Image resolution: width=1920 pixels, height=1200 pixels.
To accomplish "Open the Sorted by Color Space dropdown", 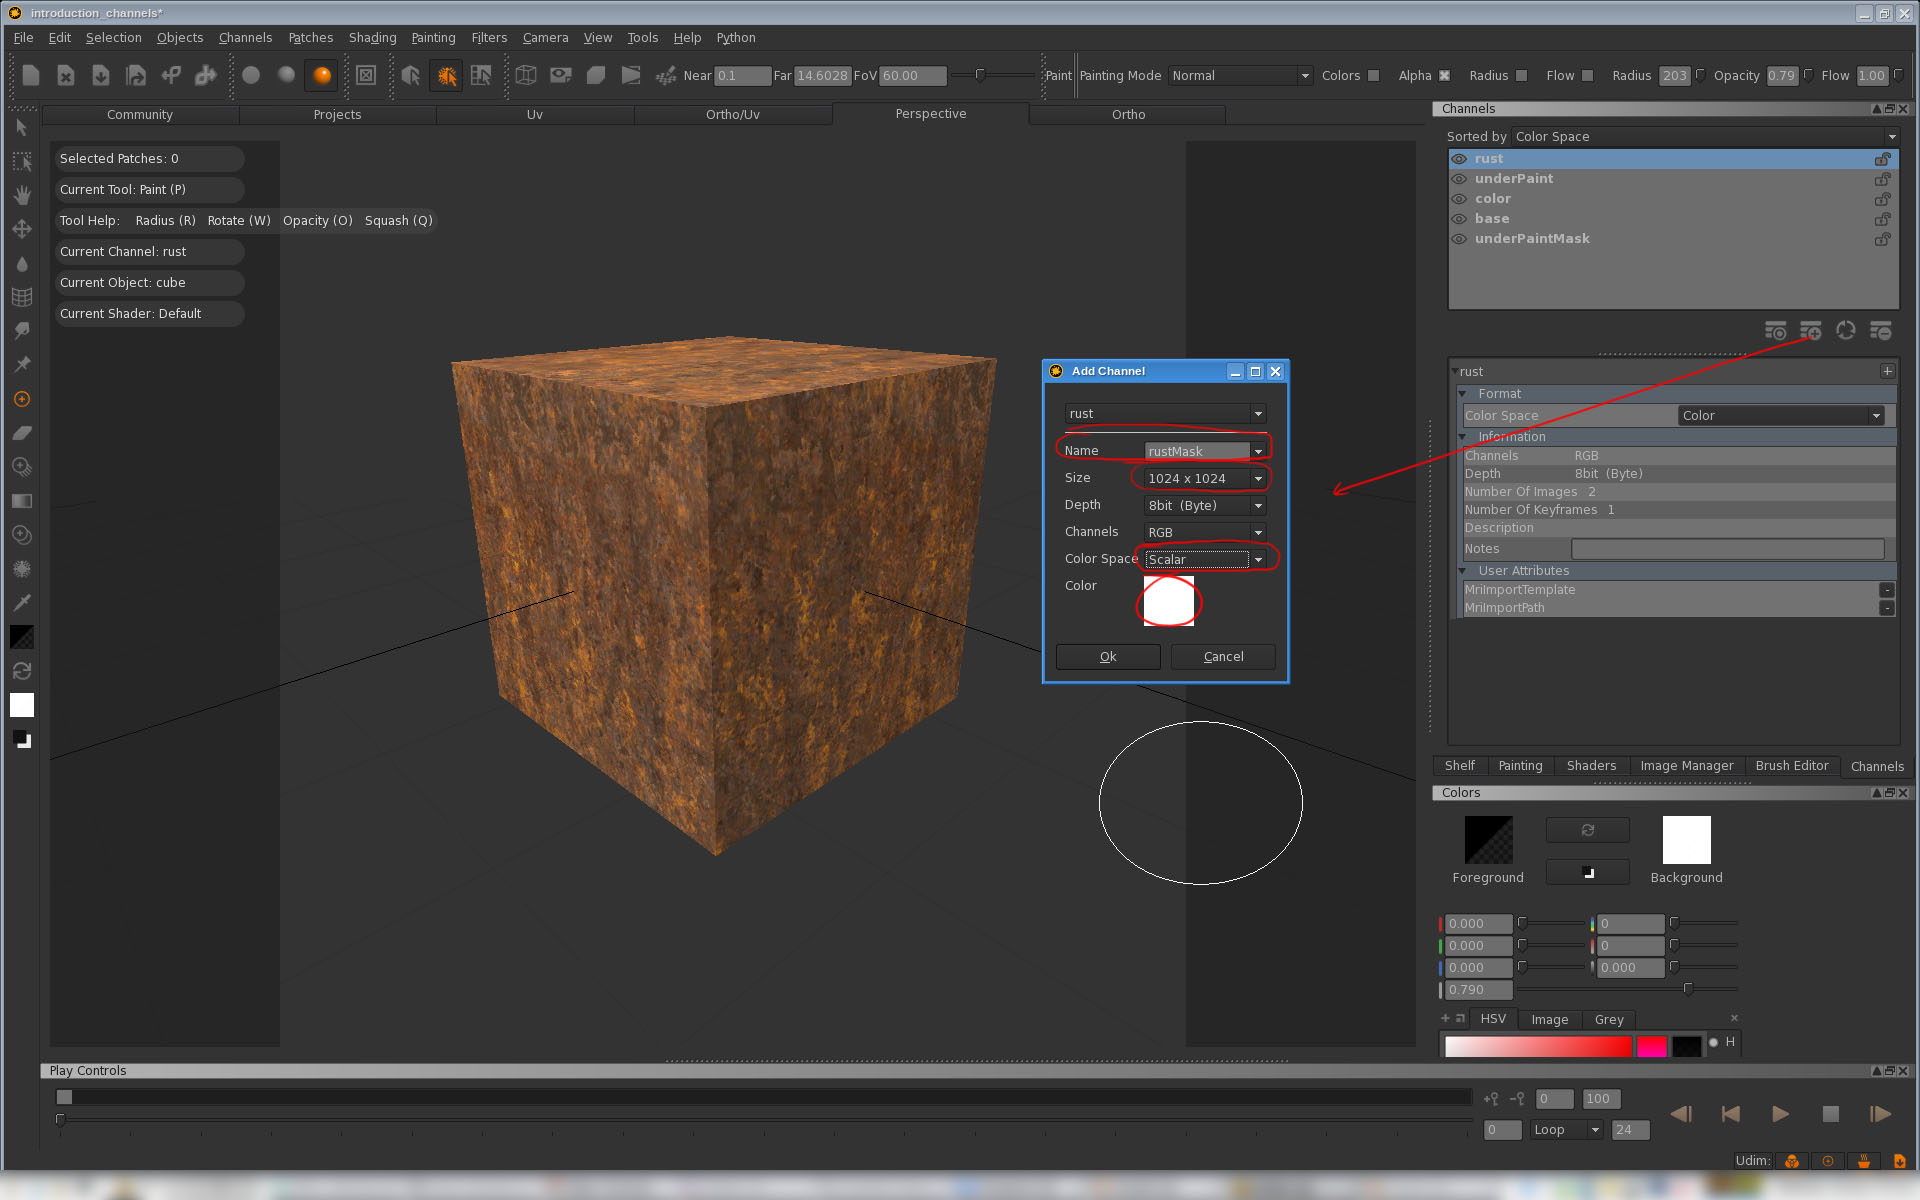I will (x=1704, y=137).
